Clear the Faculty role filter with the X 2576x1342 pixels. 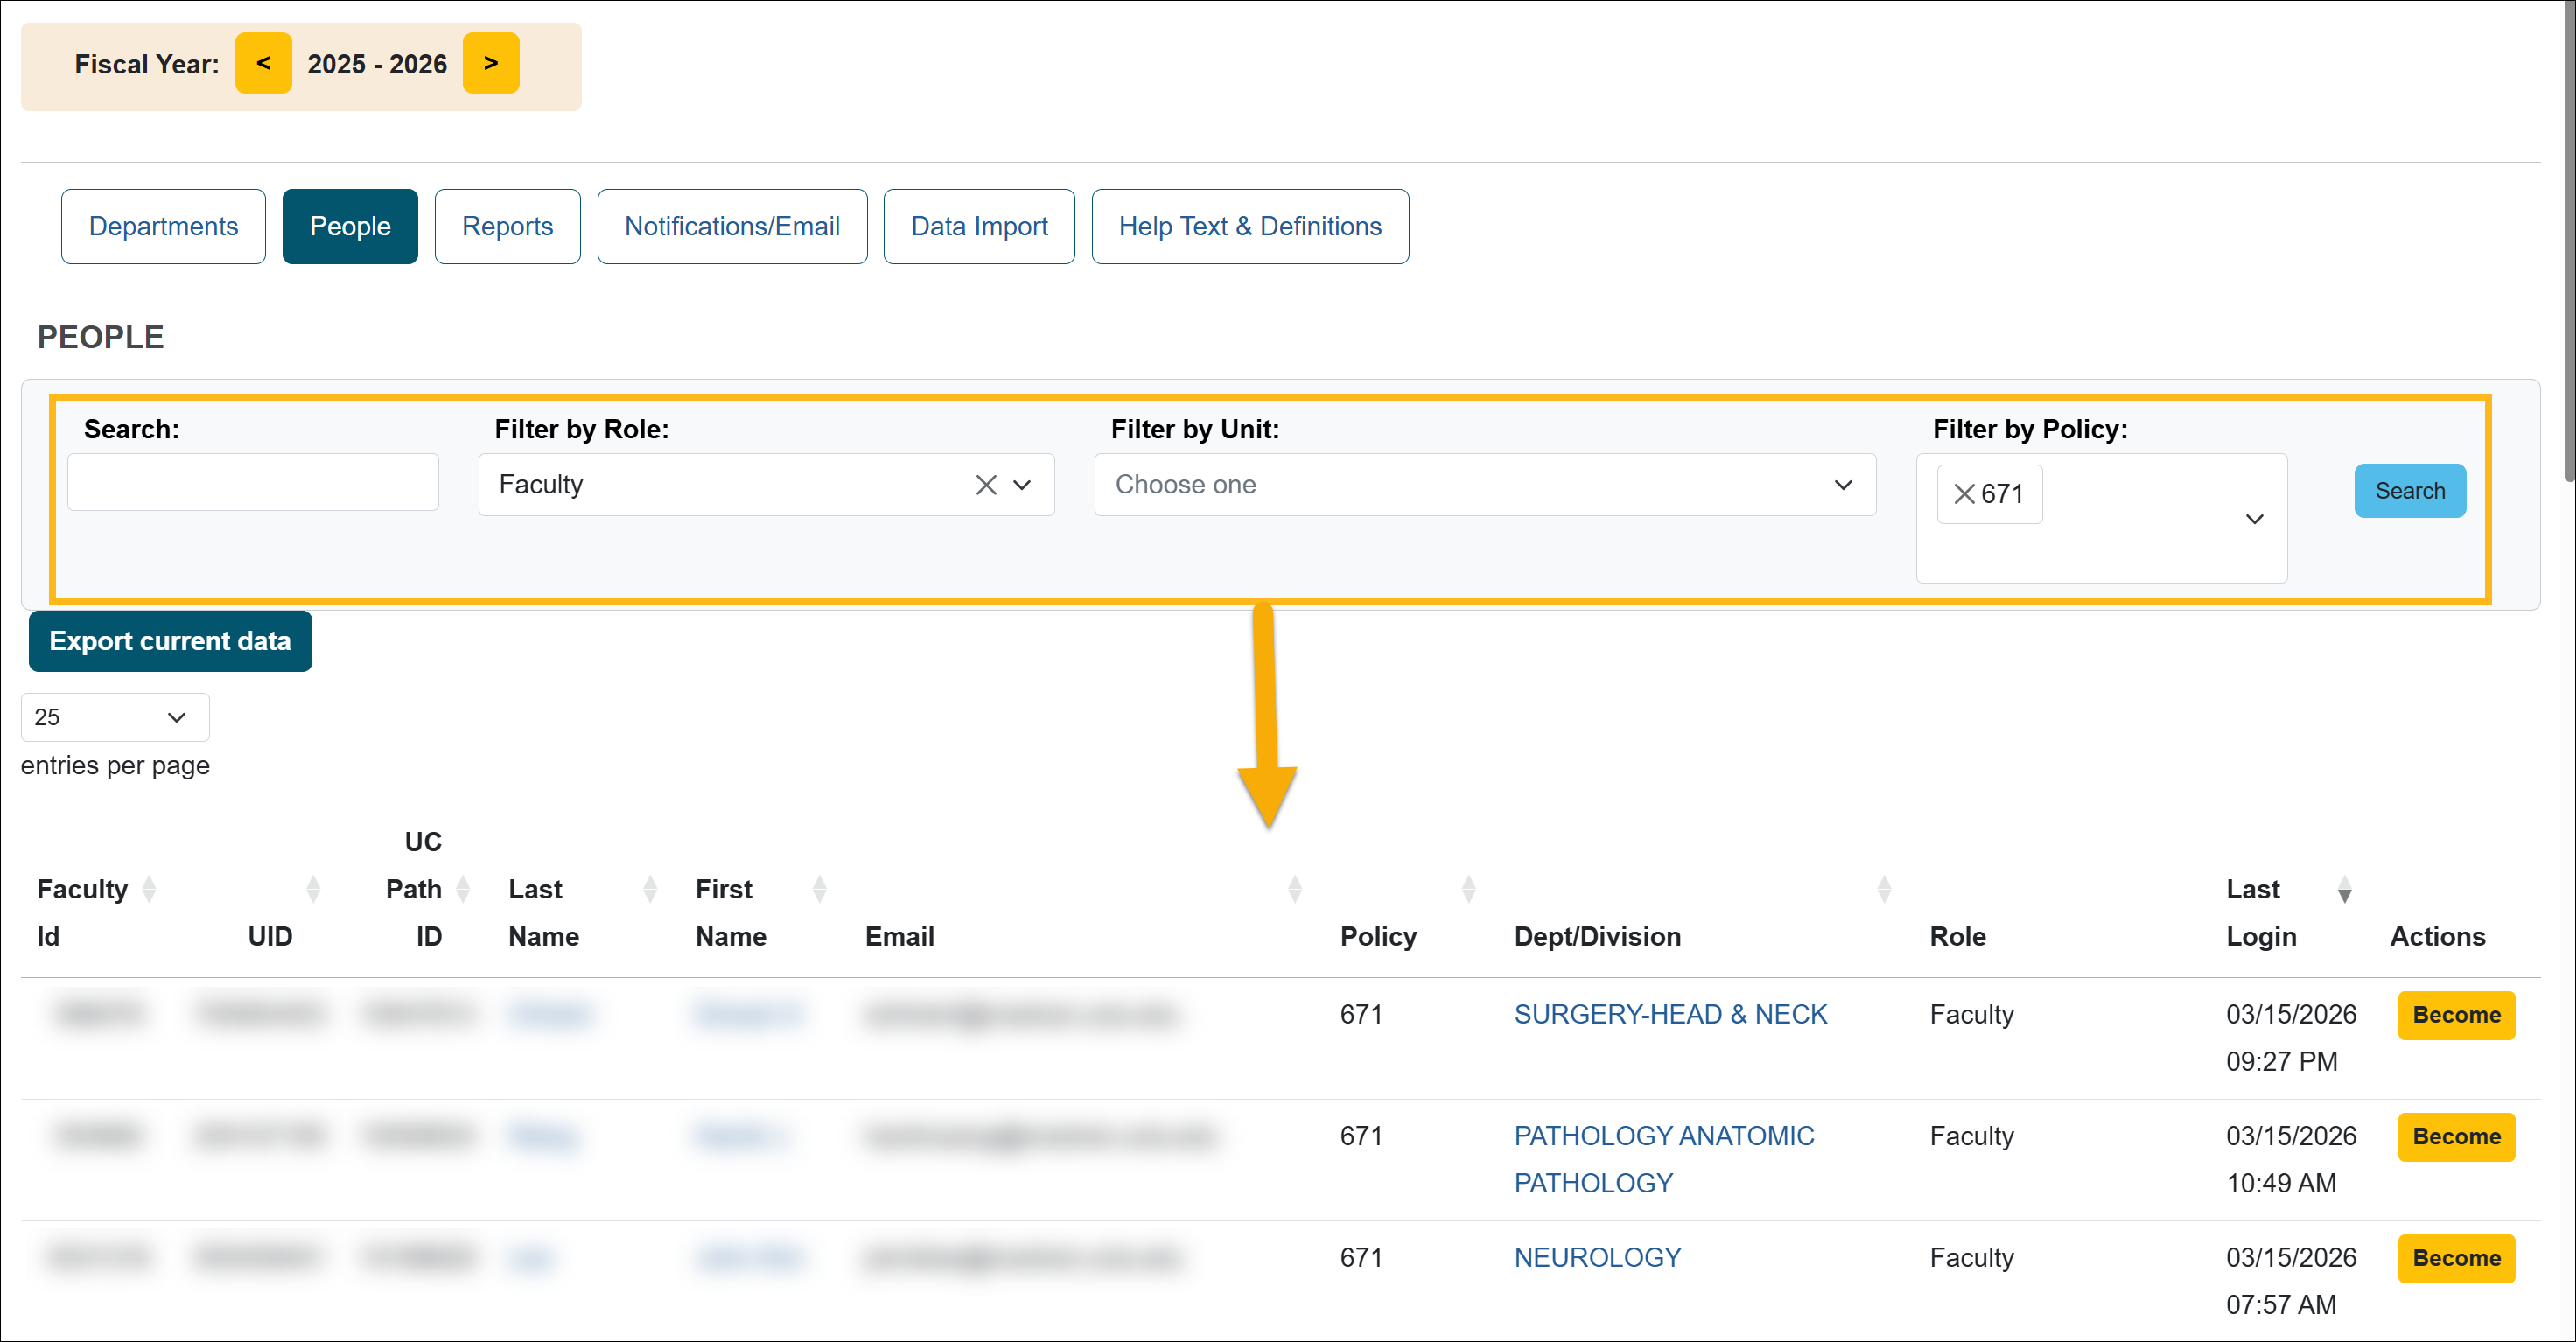(x=985, y=484)
